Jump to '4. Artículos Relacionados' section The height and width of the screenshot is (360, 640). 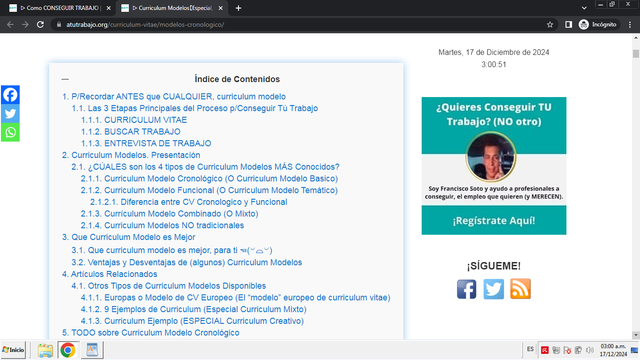(109, 274)
